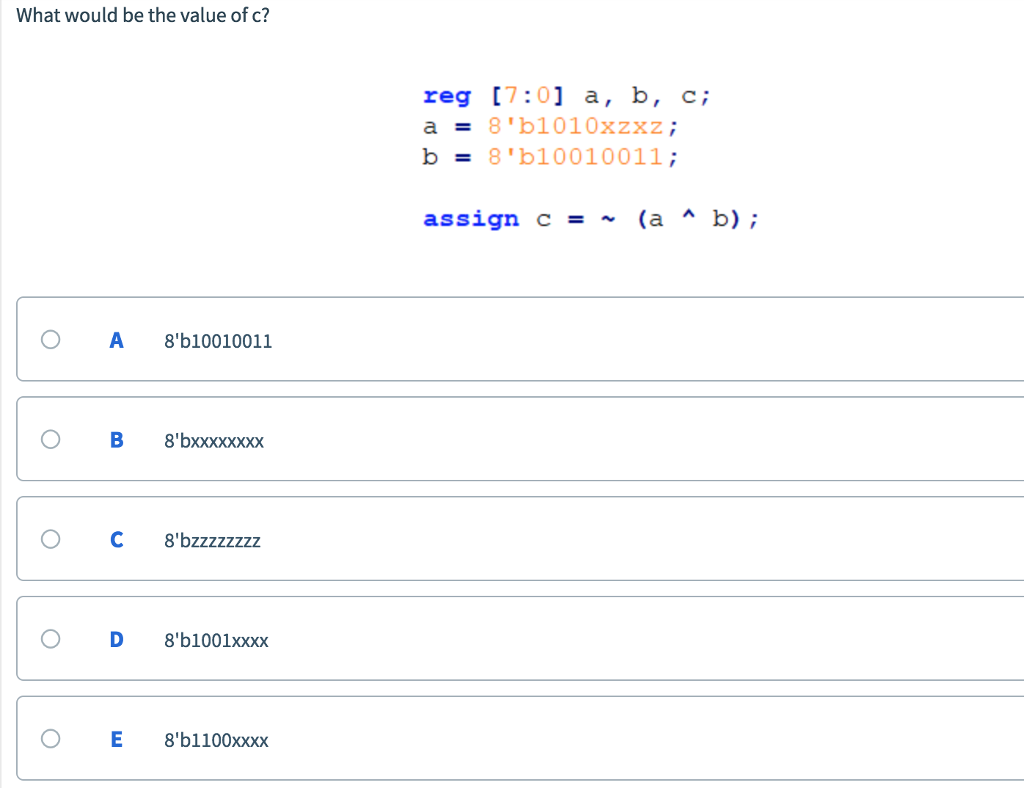1024x788 pixels.
Task: Select the radio button for option C
Action: (x=50, y=538)
